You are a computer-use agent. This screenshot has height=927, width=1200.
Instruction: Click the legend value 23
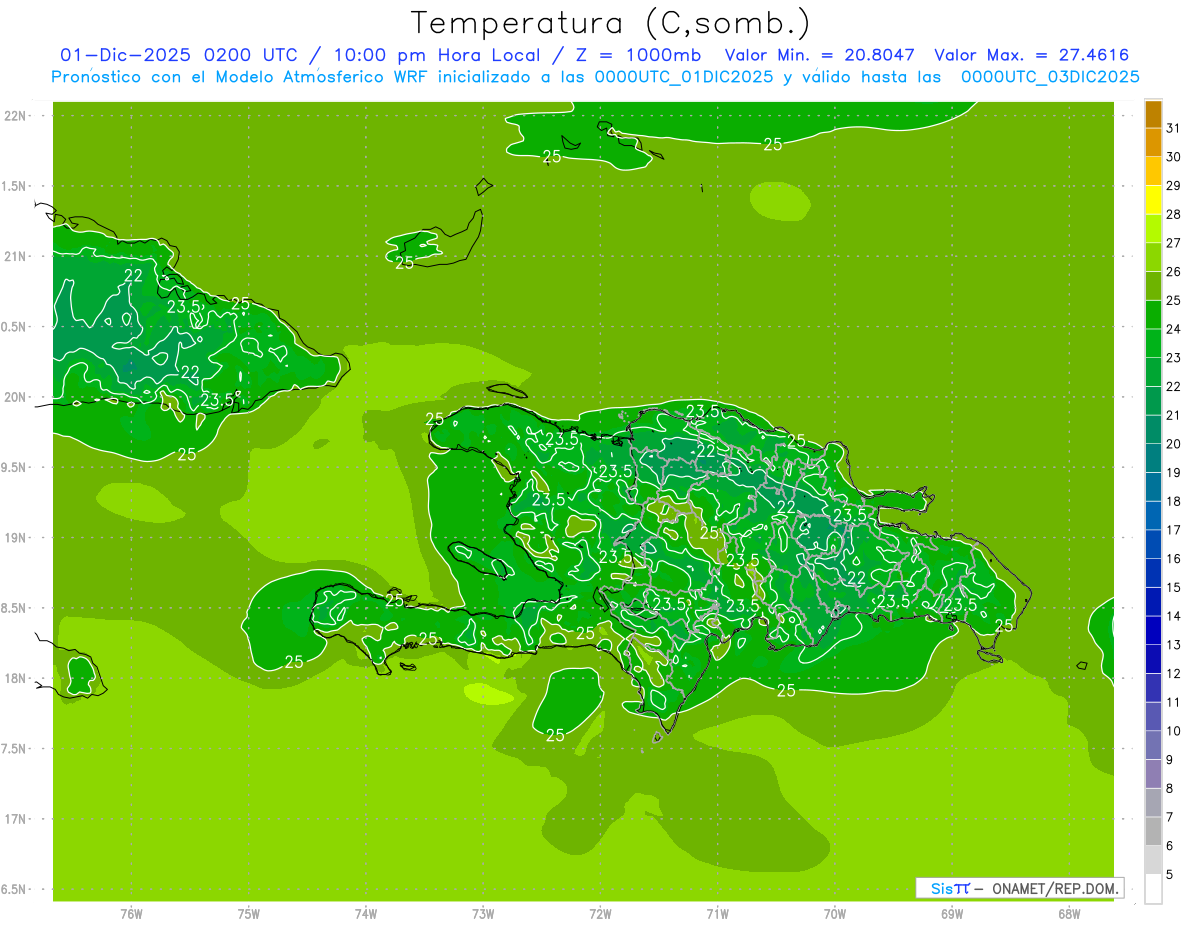coord(1174,358)
